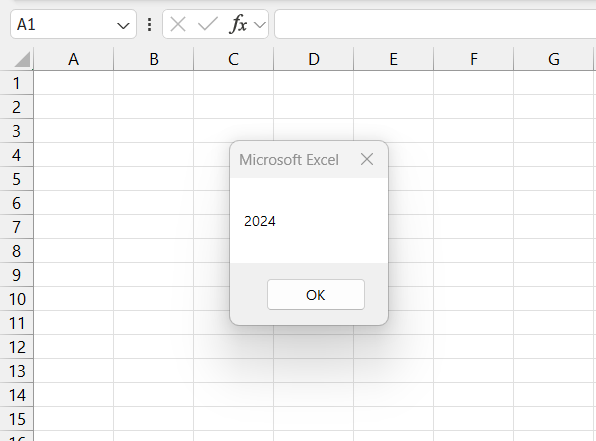Open Insert Function fx icon
This screenshot has height=441, width=596.
(x=238, y=25)
